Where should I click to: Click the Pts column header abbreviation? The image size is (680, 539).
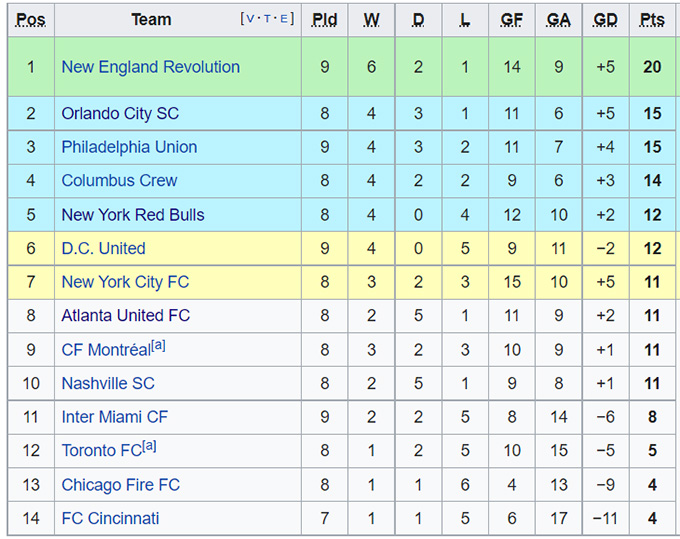pyautogui.click(x=652, y=20)
